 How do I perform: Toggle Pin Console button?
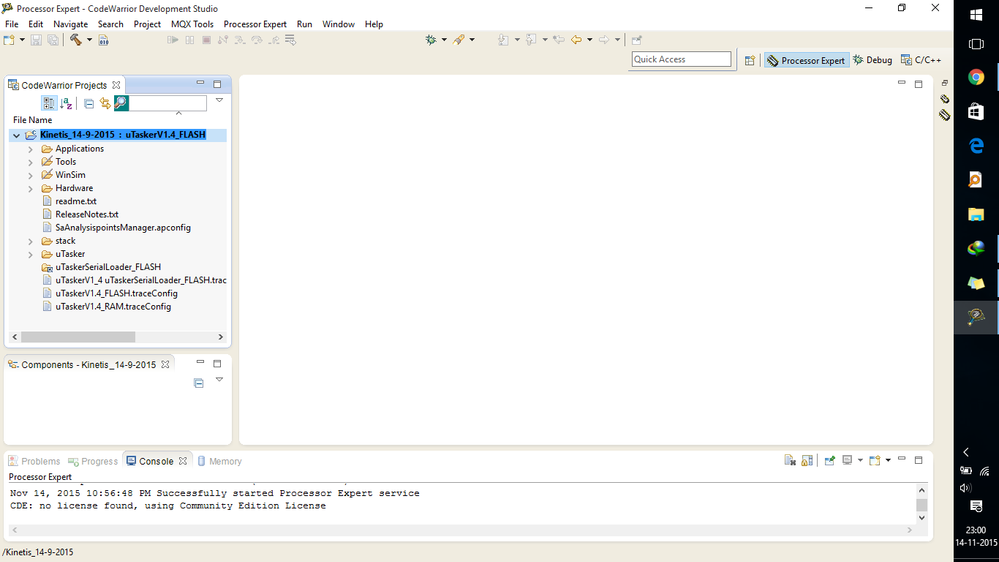[830, 460]
